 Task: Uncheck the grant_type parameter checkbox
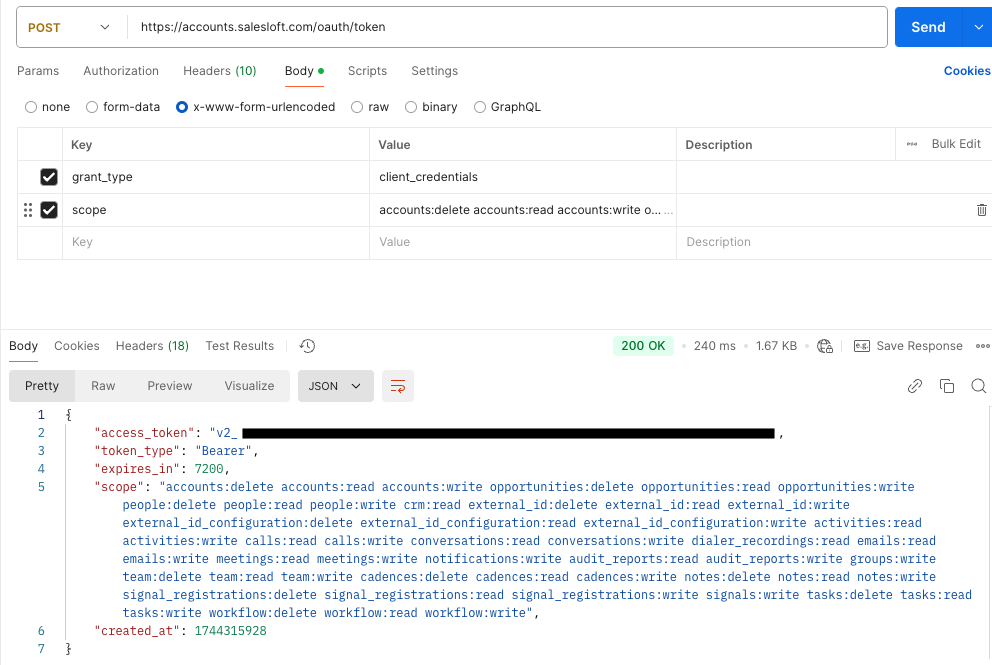pos(49,177)
